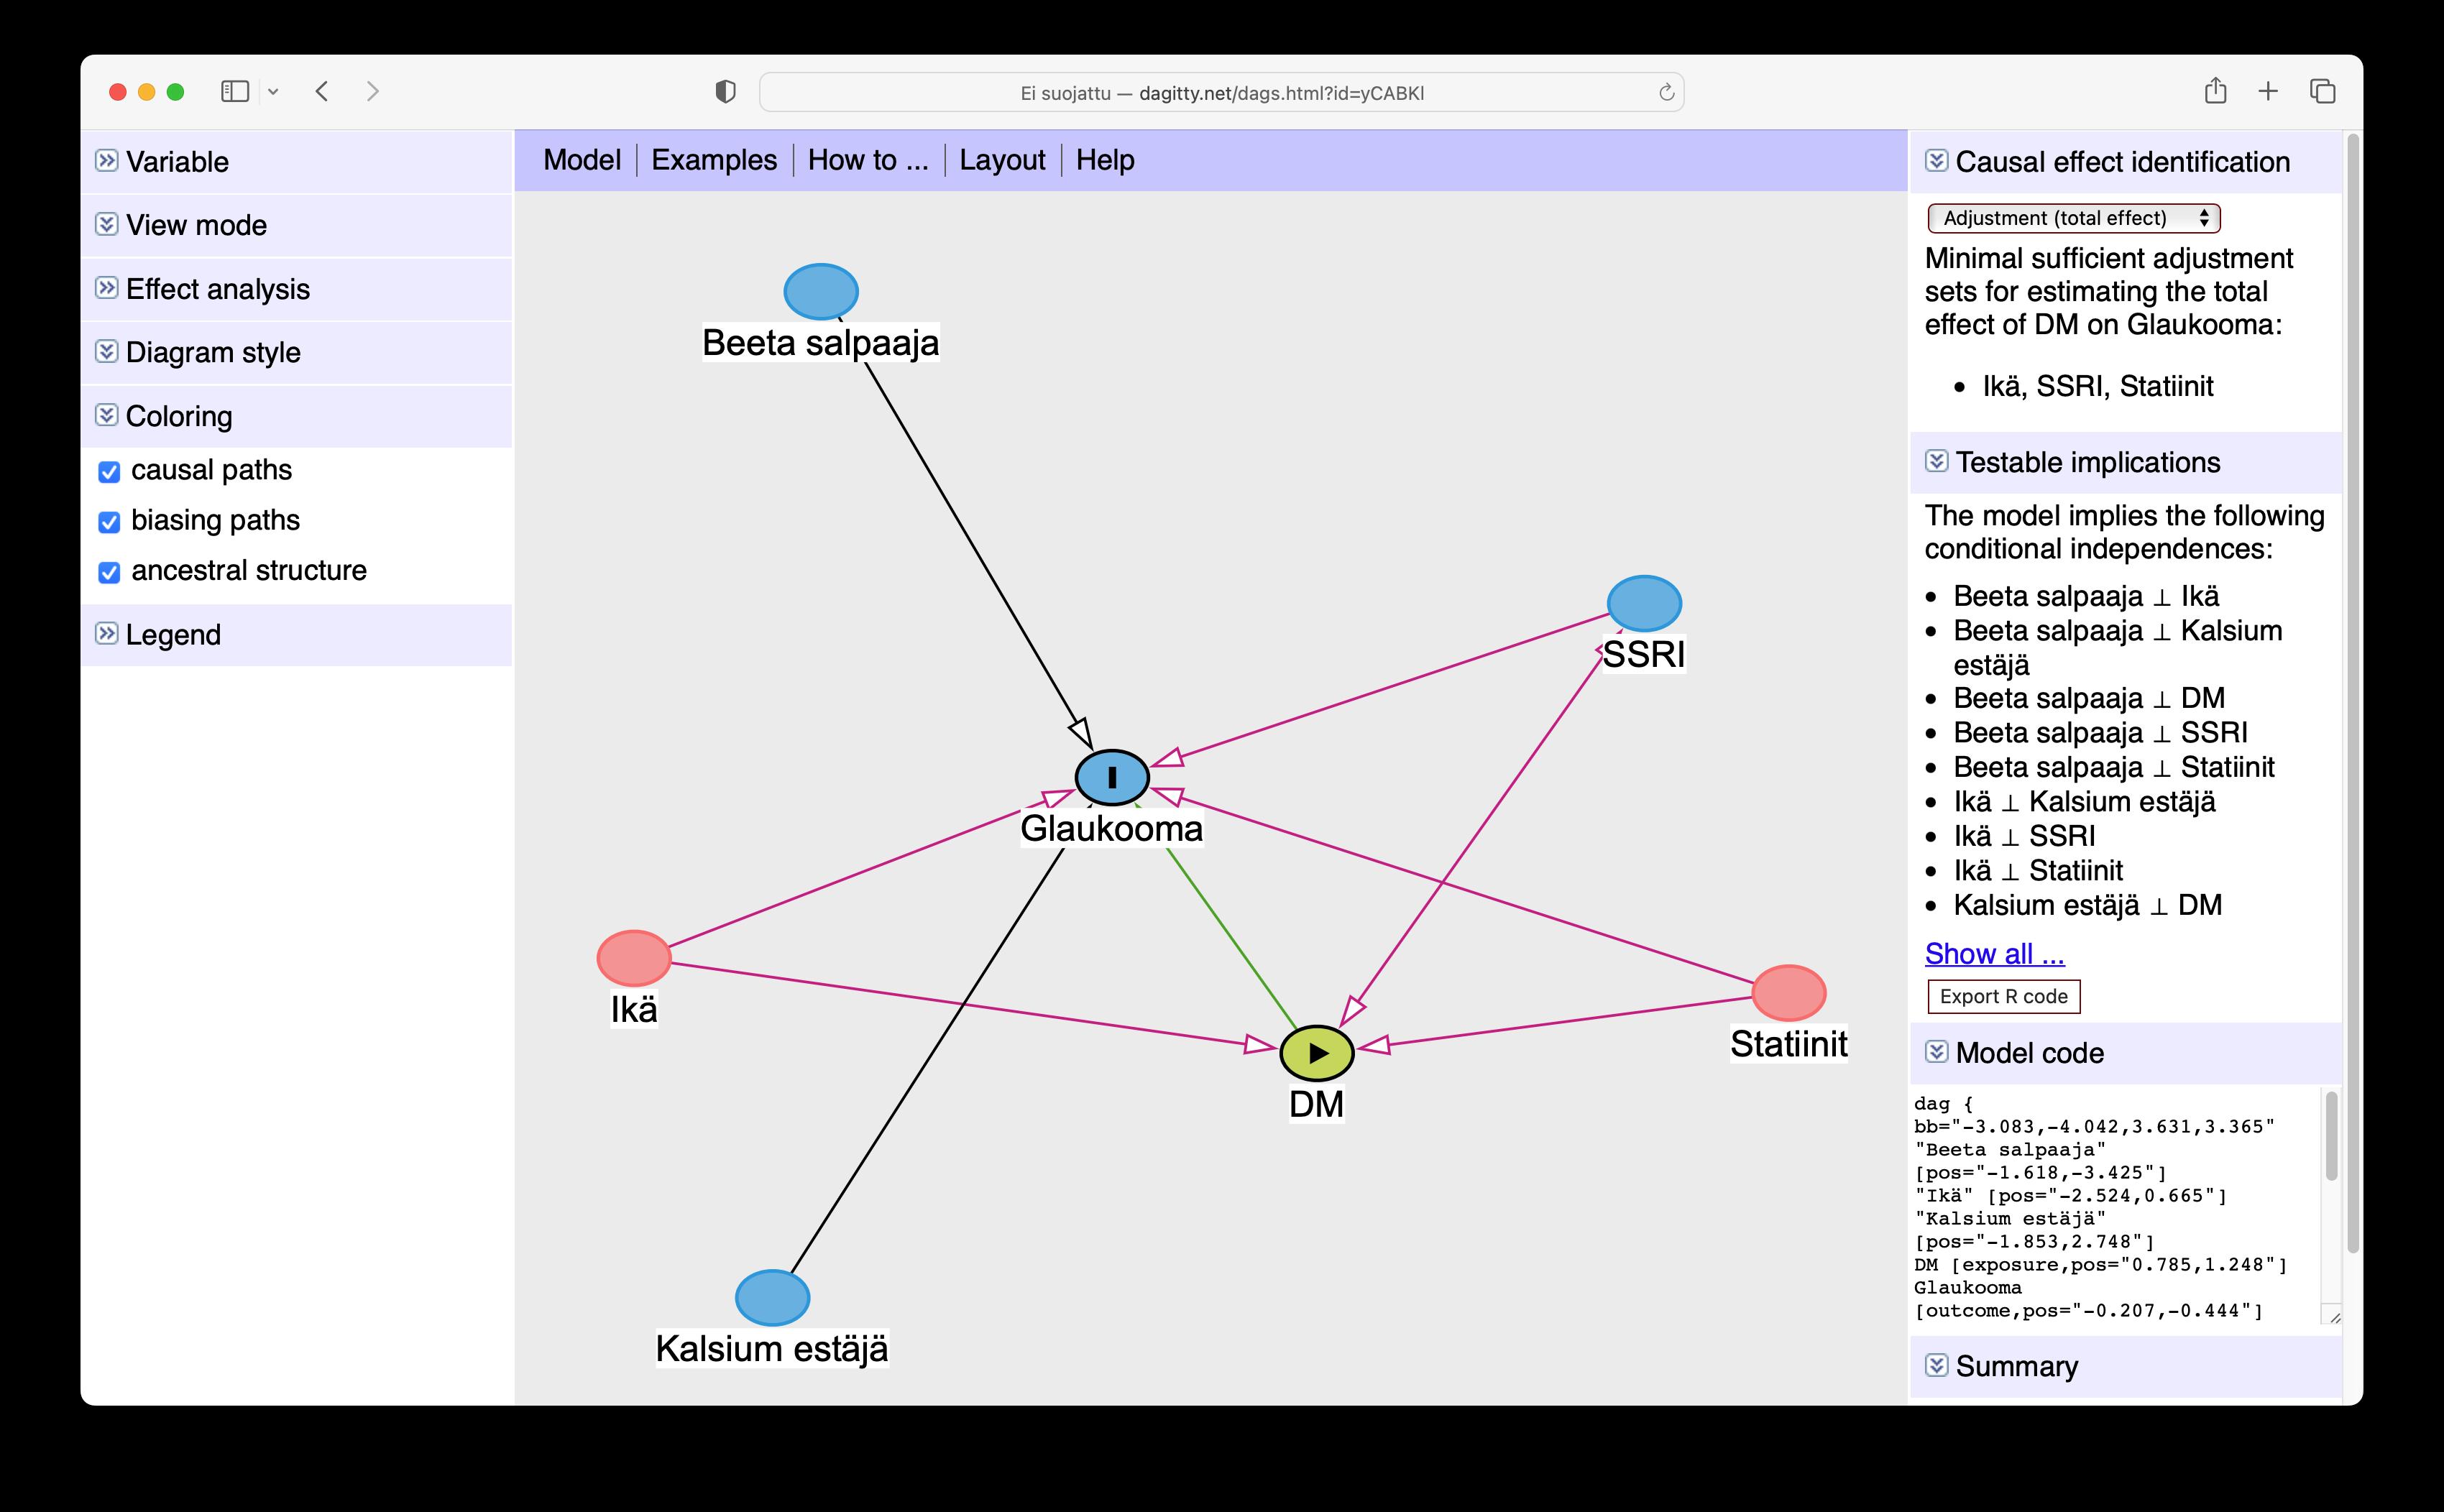Viewport: 2444px width, 1512px height.
Task: Select the Beeta salpaaja node
Action: point(821,291)
